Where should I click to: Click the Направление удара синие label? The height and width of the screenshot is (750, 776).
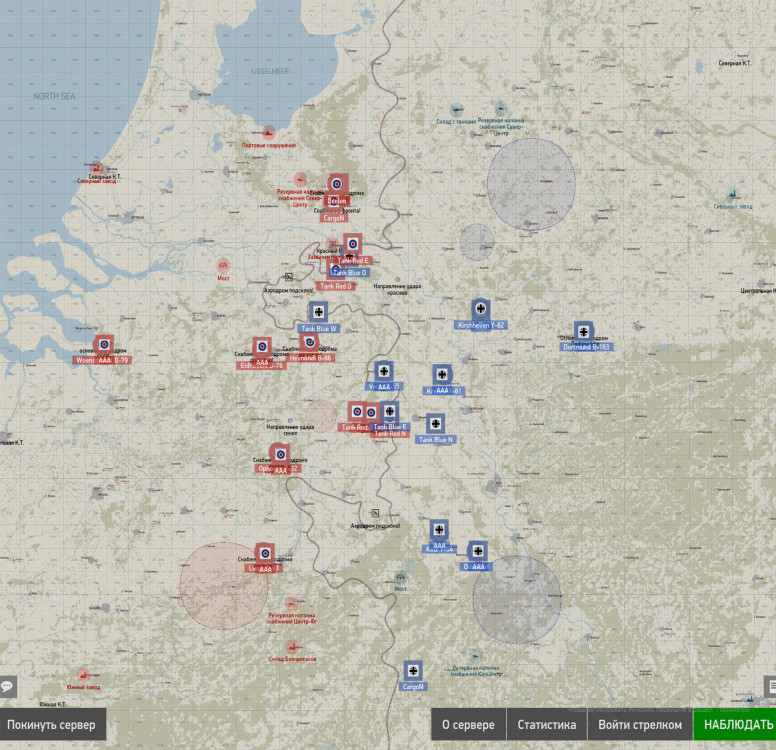(290, 430)
